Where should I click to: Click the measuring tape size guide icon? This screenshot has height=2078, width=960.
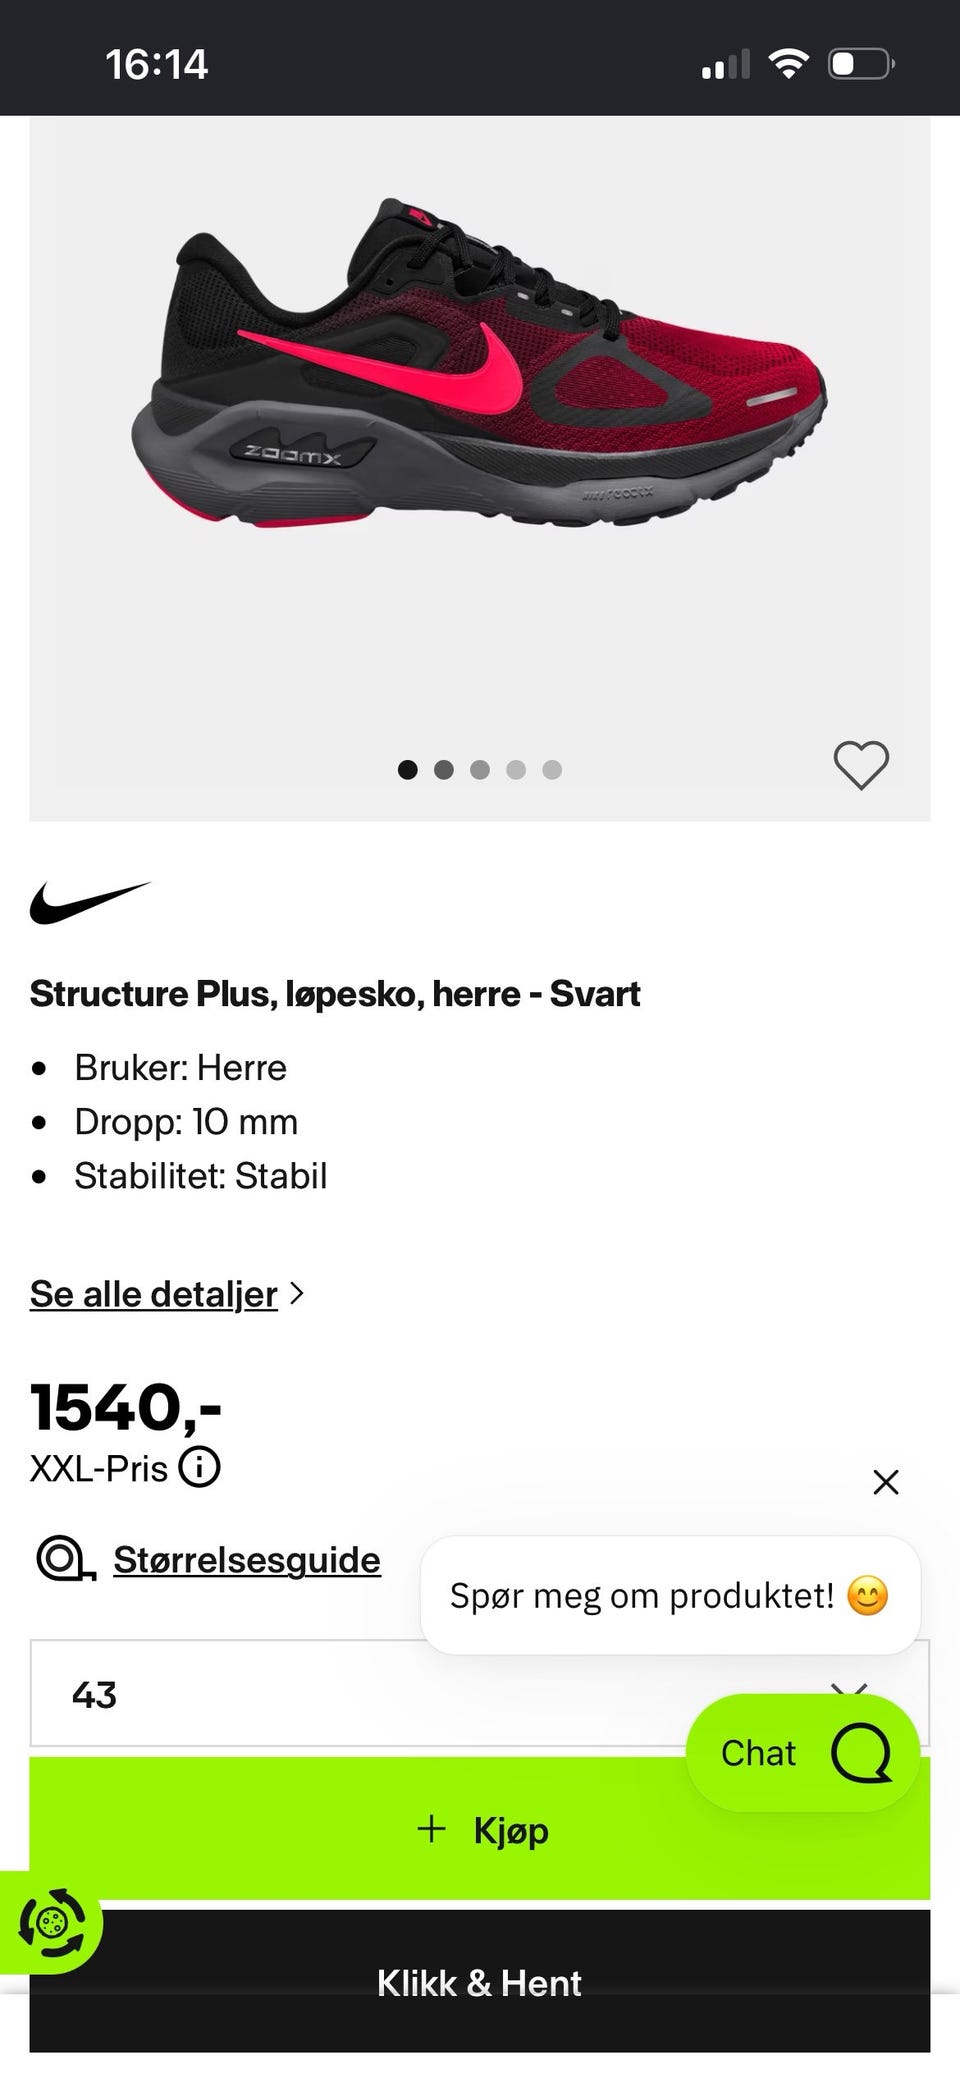[66, 1559]
